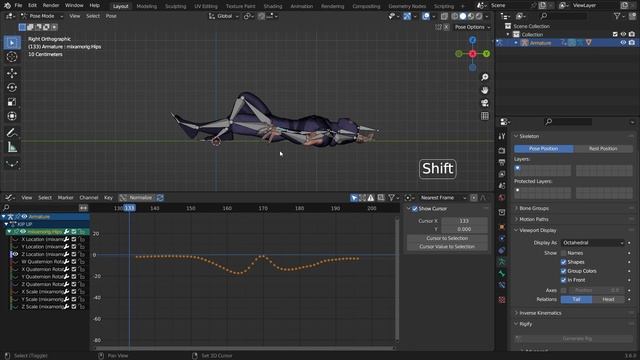
Task: Uncheck the Shapes checkbox
Action: (x=564, y=262)
